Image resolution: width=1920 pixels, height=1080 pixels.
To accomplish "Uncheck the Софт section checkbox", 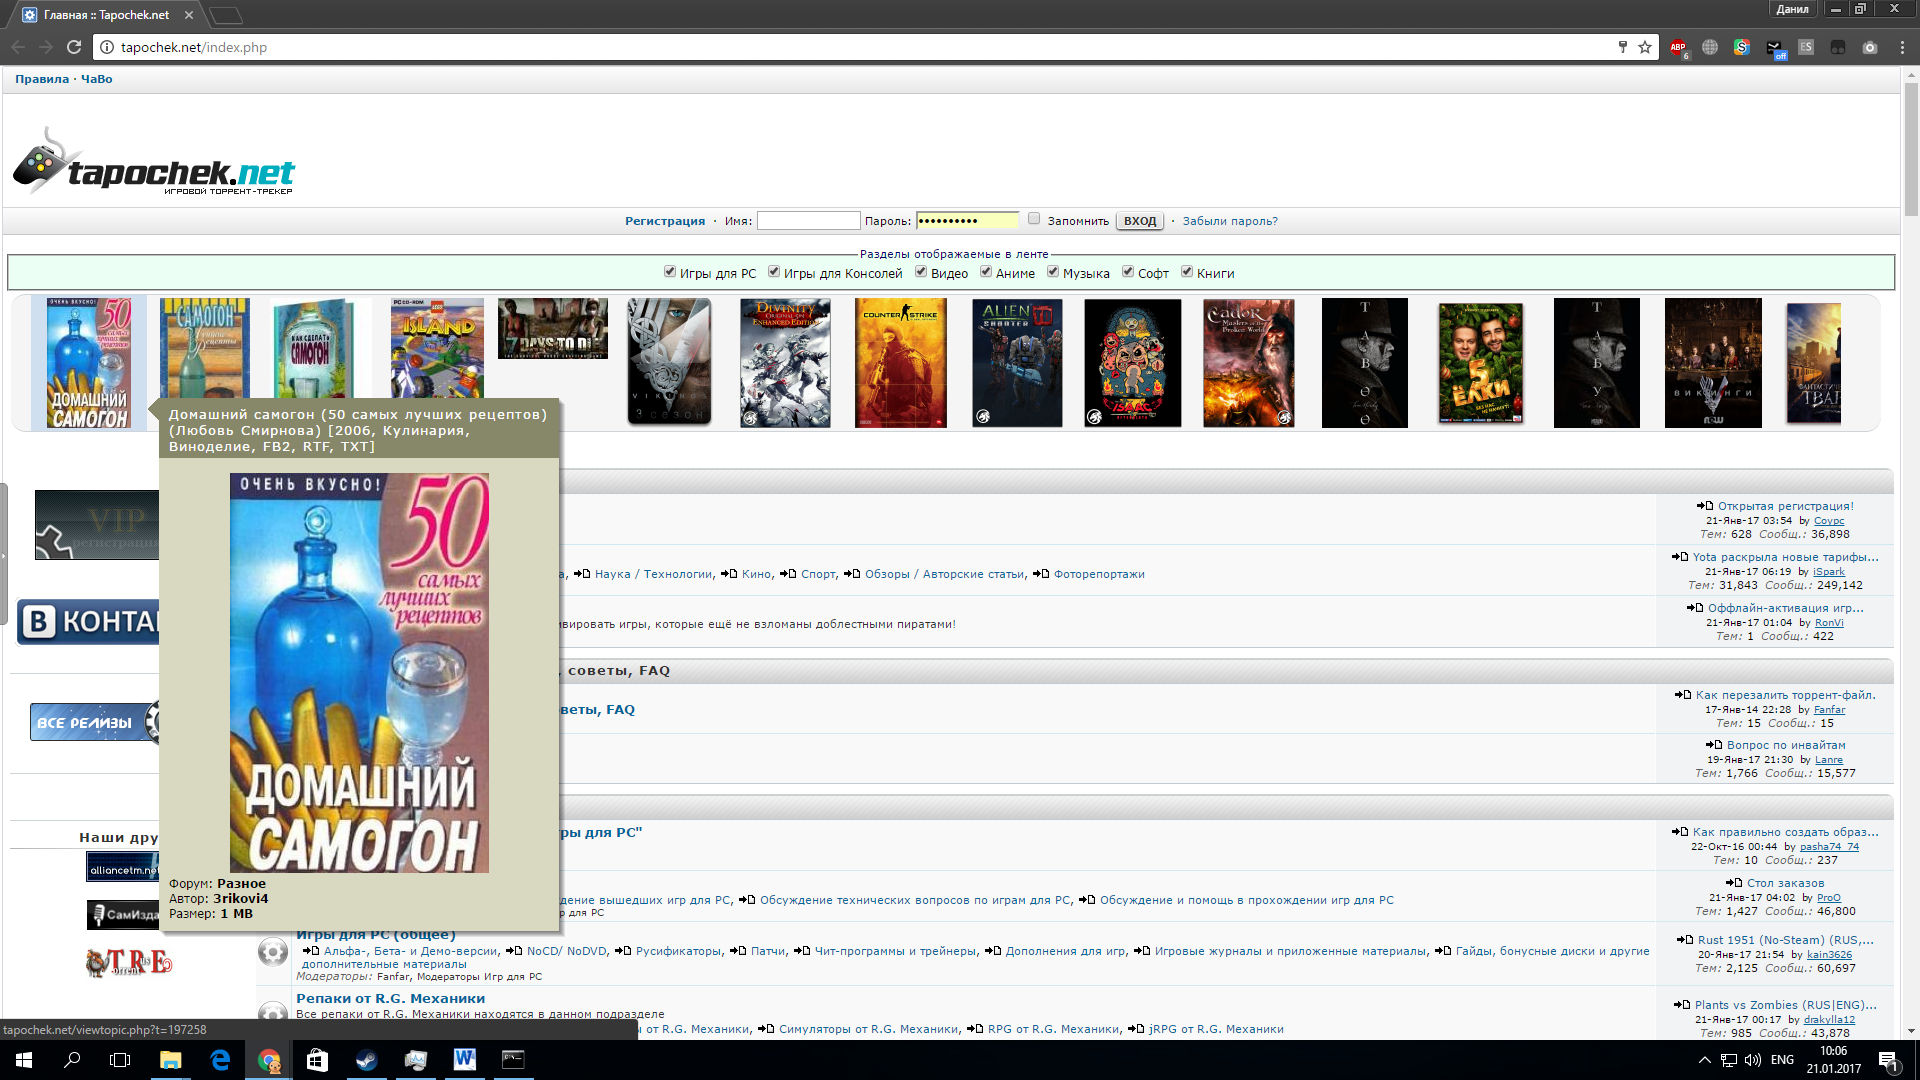I will point(1128,271).
